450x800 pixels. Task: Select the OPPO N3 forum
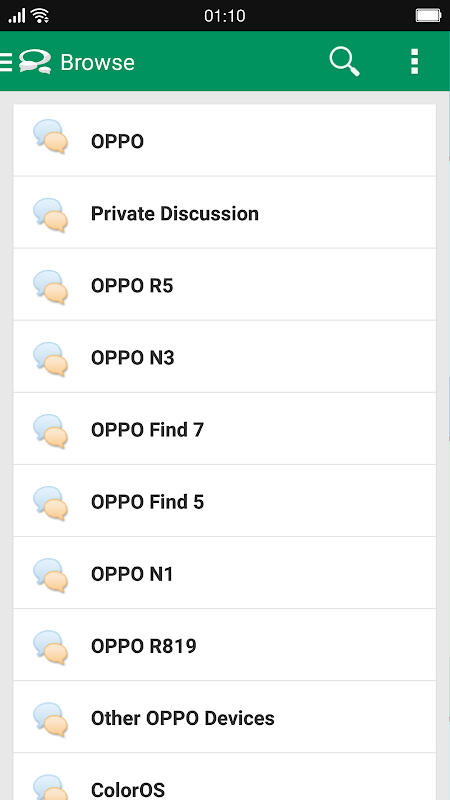(x=224, y=357)
